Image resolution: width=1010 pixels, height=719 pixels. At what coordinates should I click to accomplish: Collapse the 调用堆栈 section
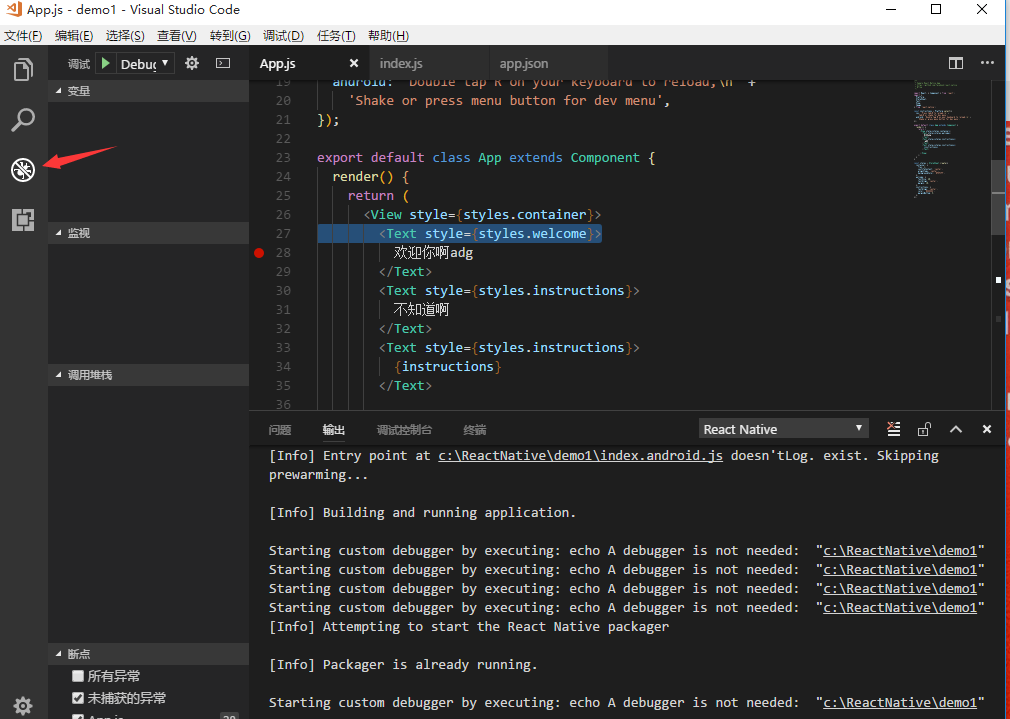148,374
